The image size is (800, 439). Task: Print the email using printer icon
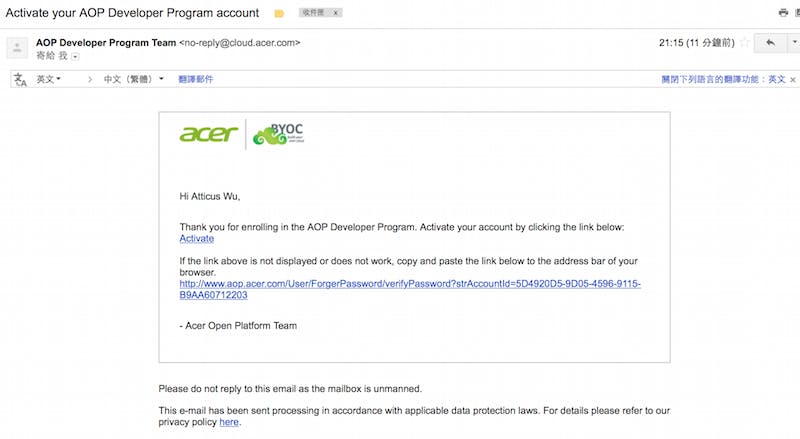[x=783, y=13]
